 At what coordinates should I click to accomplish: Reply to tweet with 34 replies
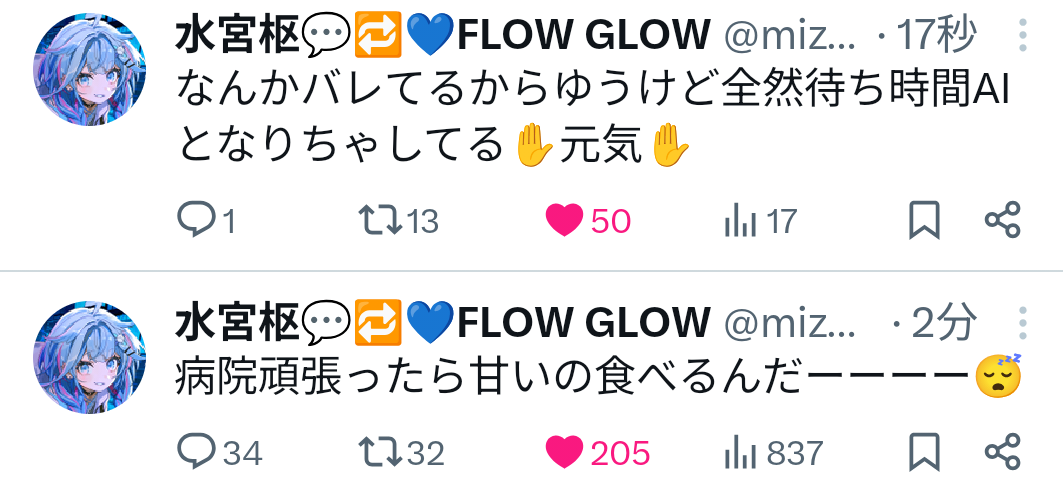220,452
